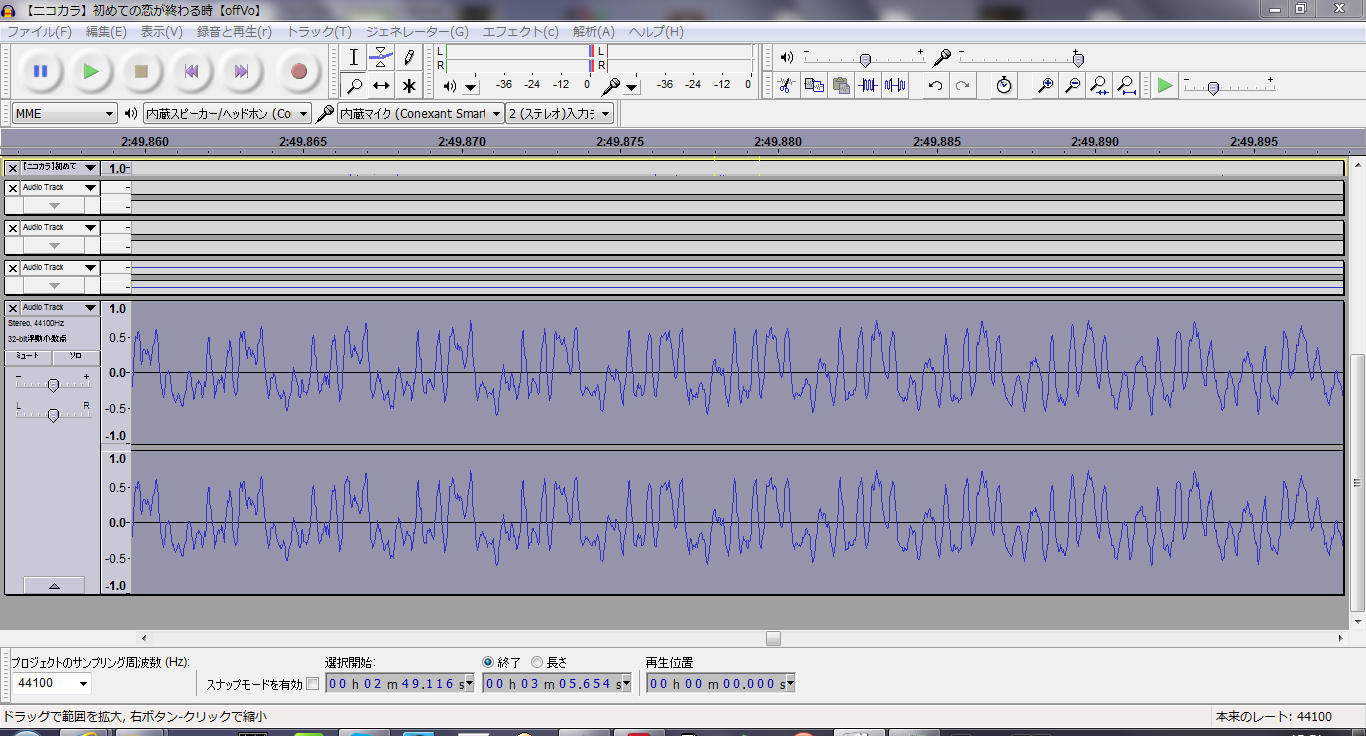Open the 【ニコカラ】初めて track name menu
The height and width of the screenshot is (736, 1366).
pyautogui.click(x=60, y=168)
